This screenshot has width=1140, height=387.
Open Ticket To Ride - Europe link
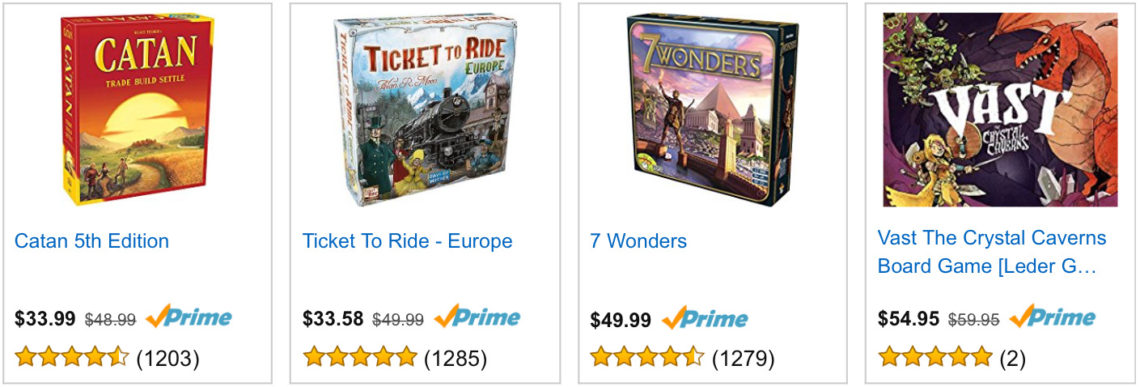407,241
